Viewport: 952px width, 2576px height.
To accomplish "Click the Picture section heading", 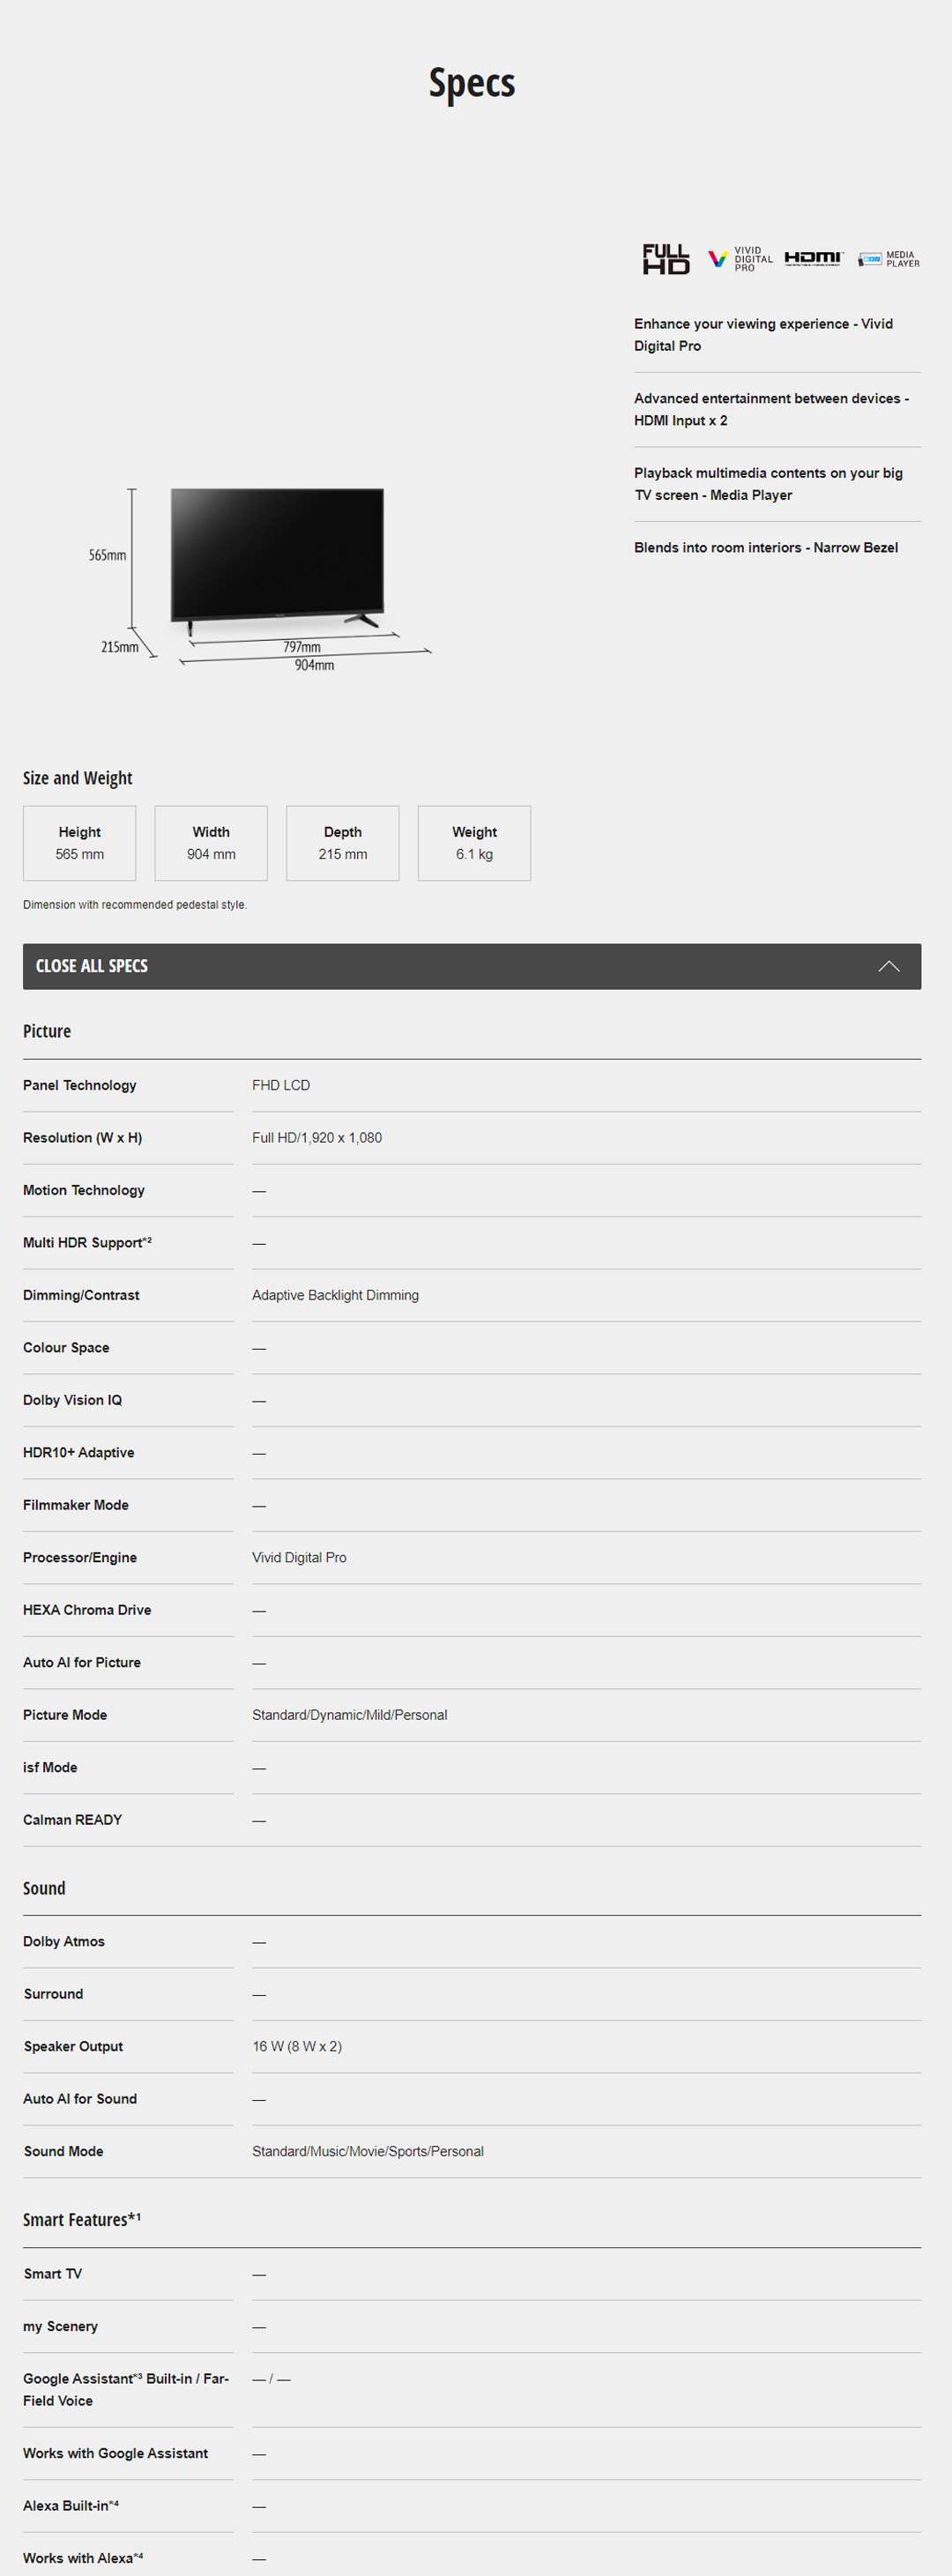I will click(x=47, y=1031).
